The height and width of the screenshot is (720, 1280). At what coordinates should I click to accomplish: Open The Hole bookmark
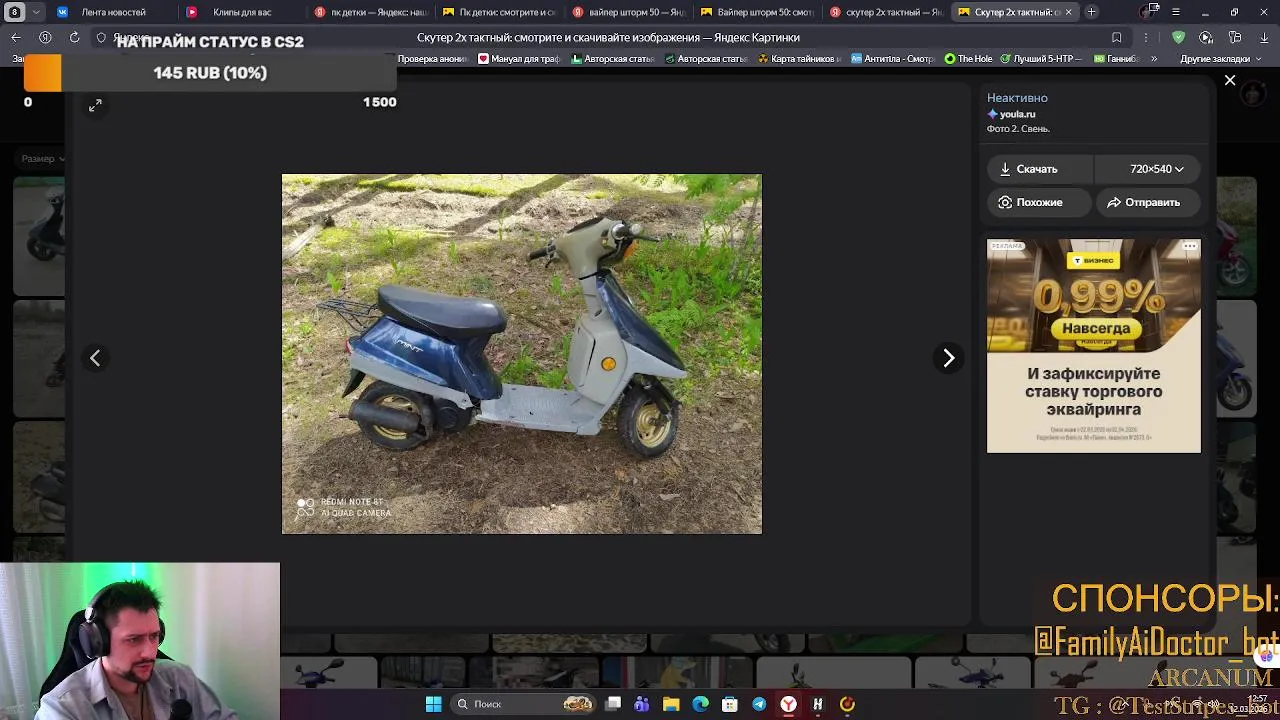pyautogui.click(x=968, y=59)
